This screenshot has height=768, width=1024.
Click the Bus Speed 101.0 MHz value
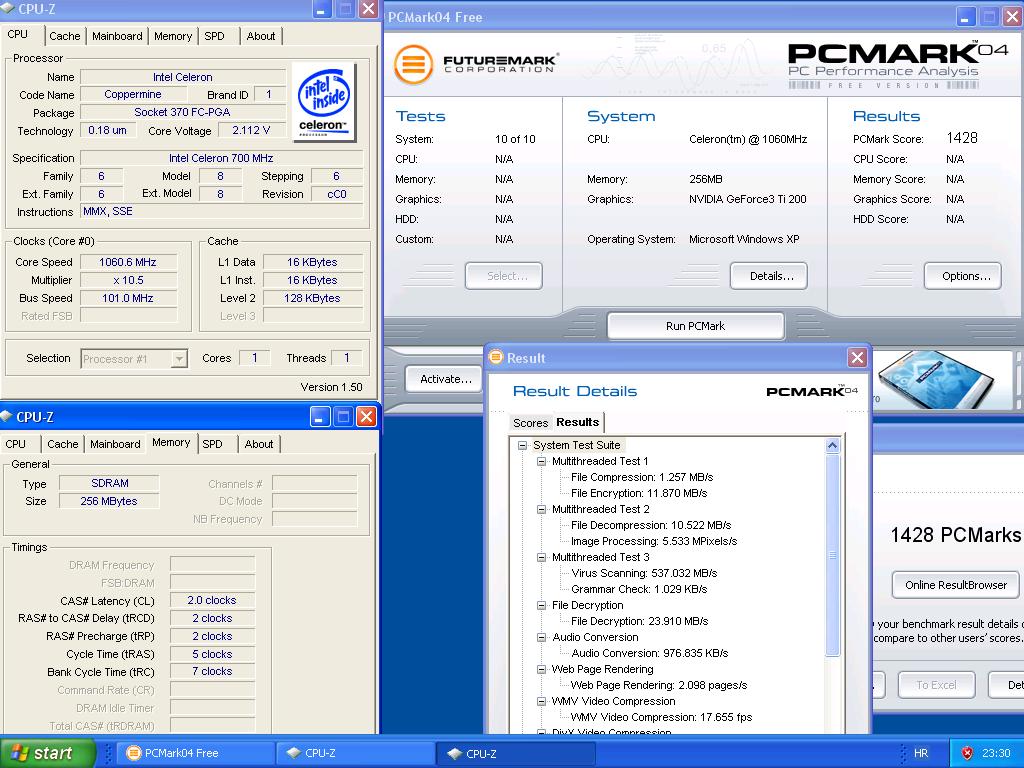pyautogui.click(x=128, y=298)
